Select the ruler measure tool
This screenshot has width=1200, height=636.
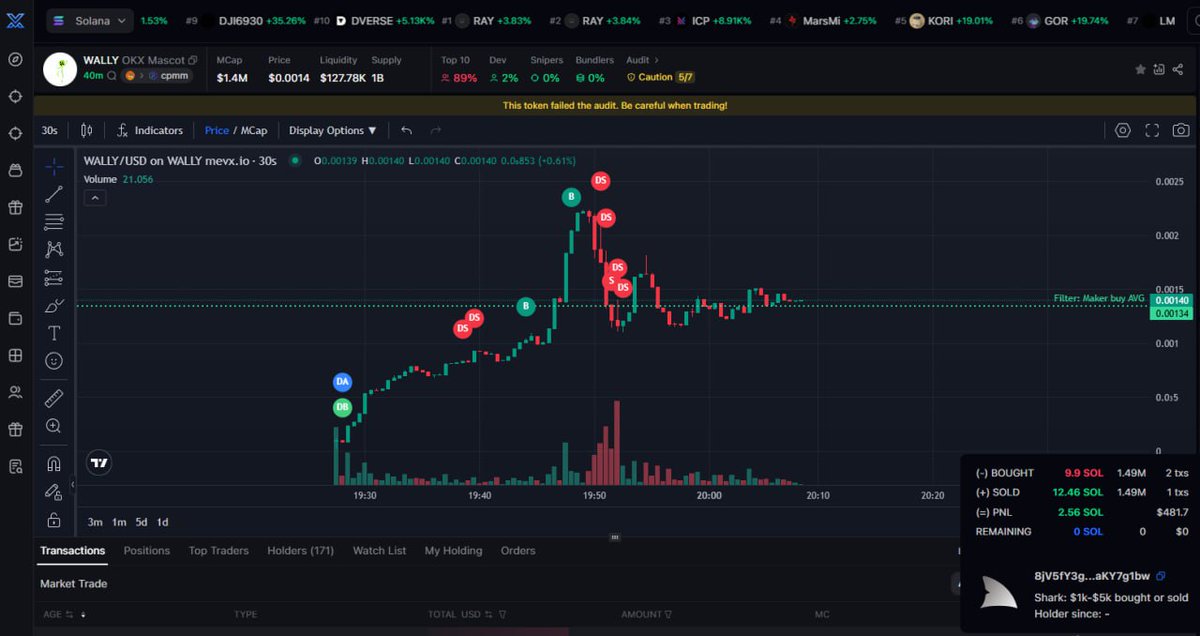pyautogui.click(x=54, y=399)
